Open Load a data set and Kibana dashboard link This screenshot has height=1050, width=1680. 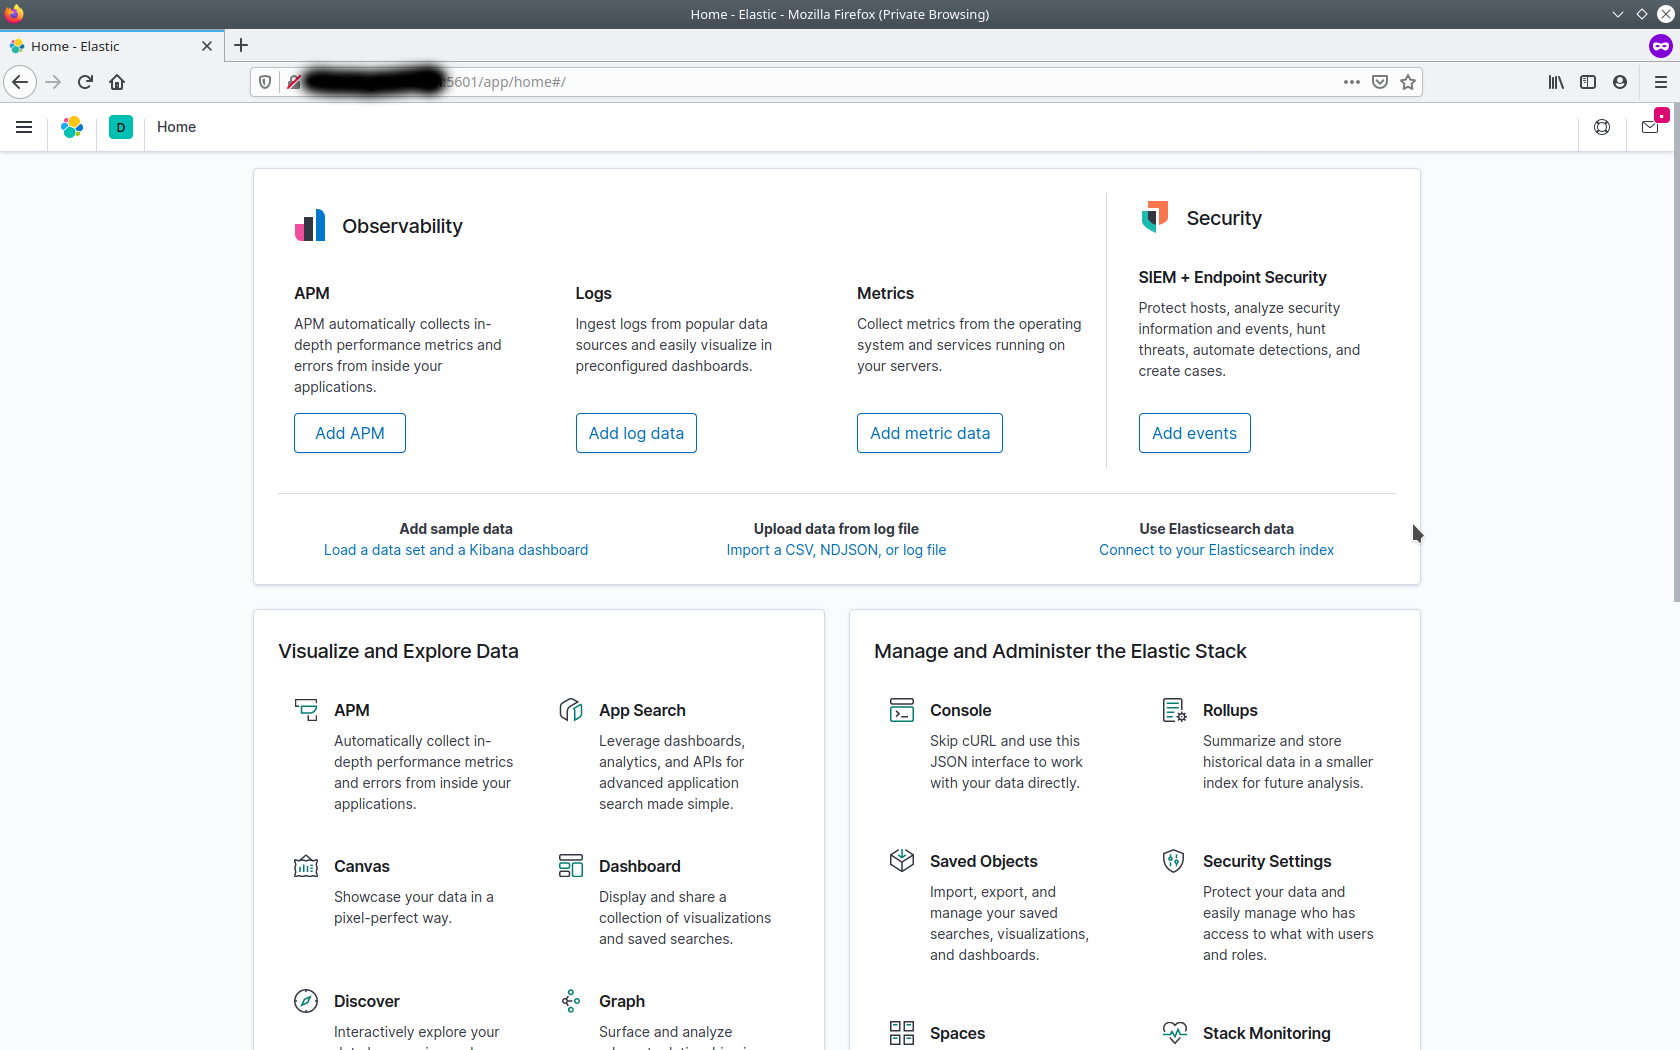coord(456,550)
